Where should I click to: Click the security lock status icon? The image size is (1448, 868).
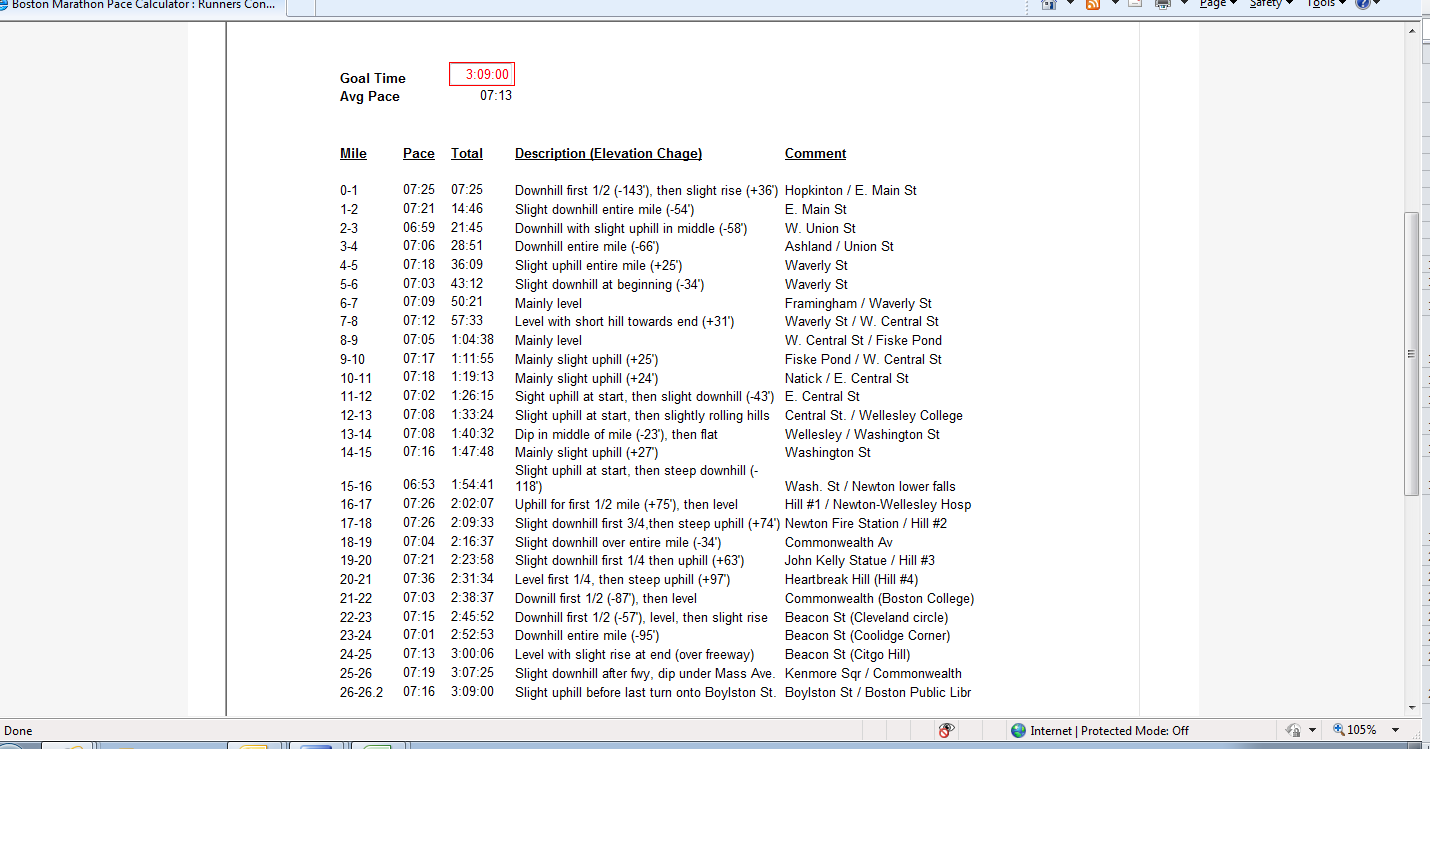(1293, 731)
